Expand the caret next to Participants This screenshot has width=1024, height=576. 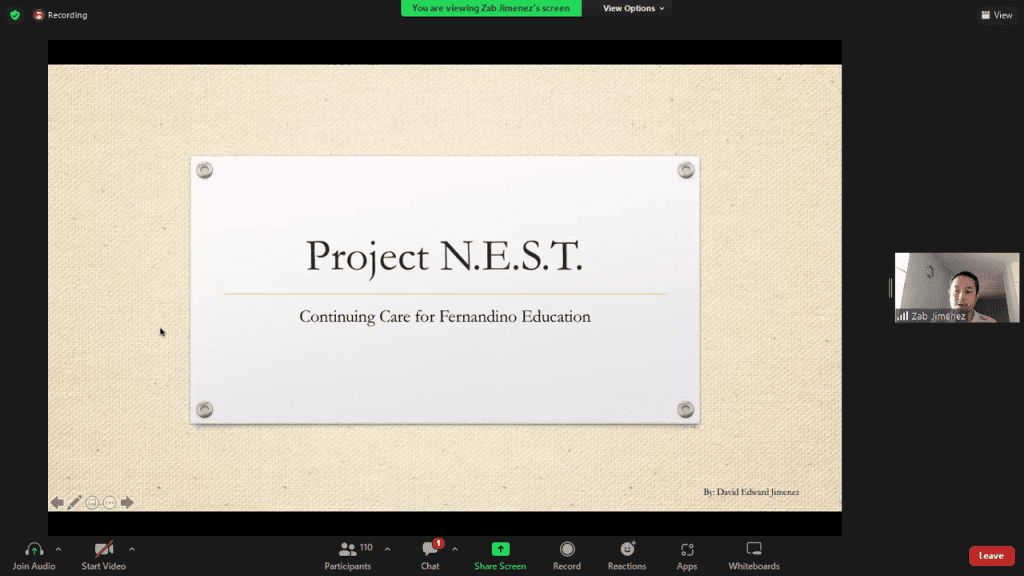click(x=387, y=550)
